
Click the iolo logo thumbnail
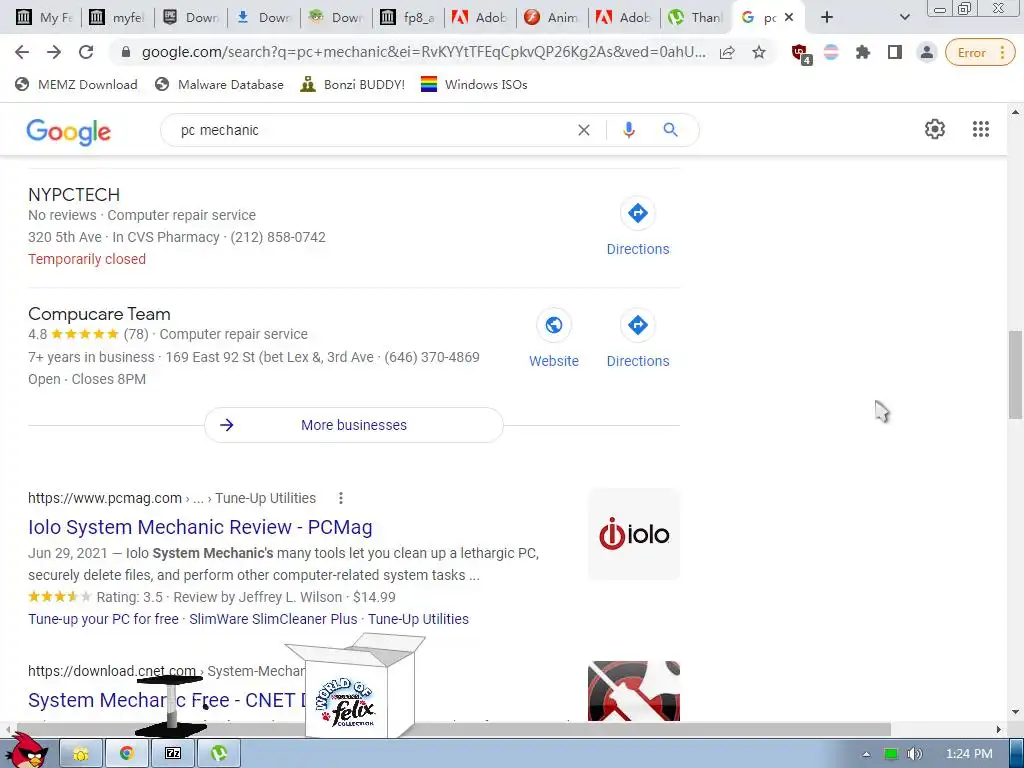[x=633, y=534]
